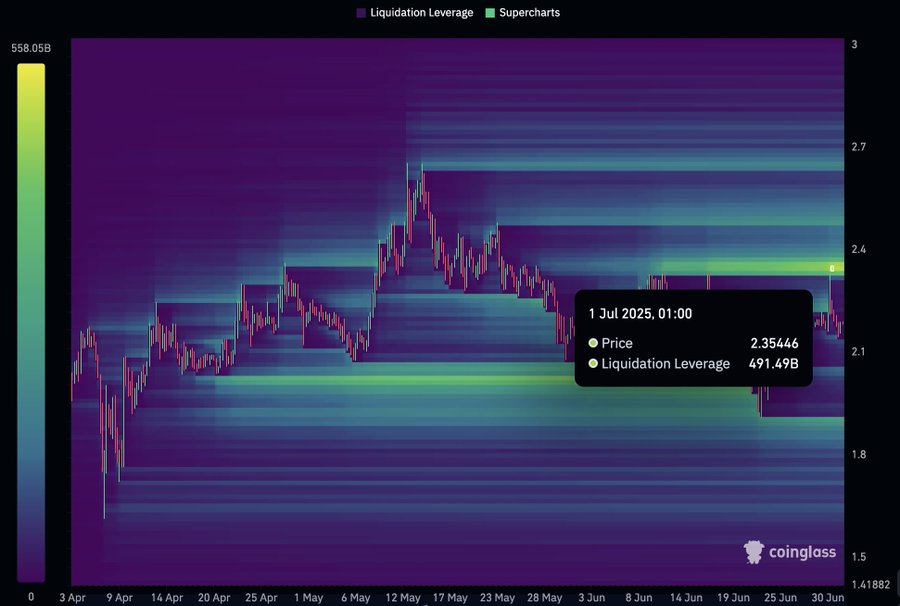The image size is (900, 606).
Task: Toggle the Liquidation Leverage legend entry
Action: 415,13
